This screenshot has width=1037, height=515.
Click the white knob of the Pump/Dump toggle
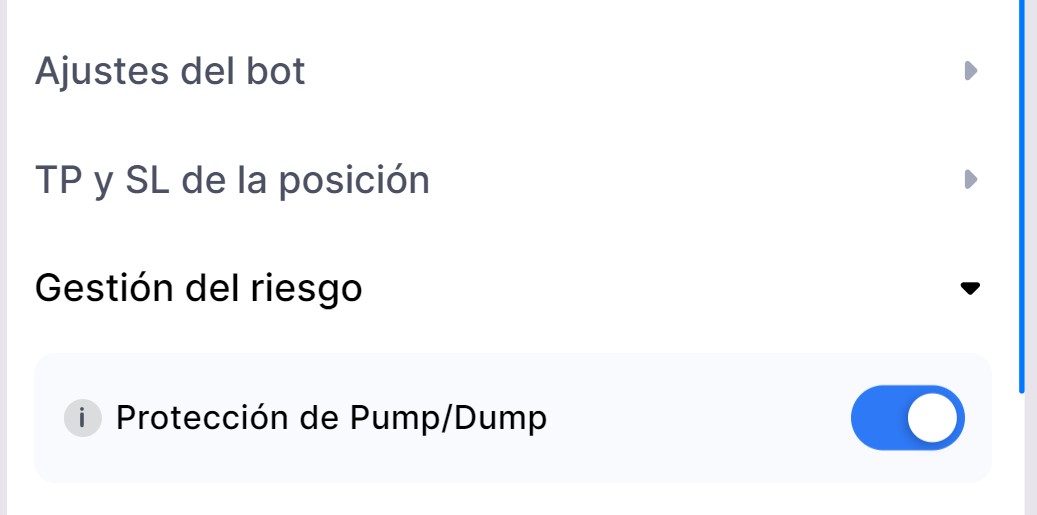coord(933,418)
